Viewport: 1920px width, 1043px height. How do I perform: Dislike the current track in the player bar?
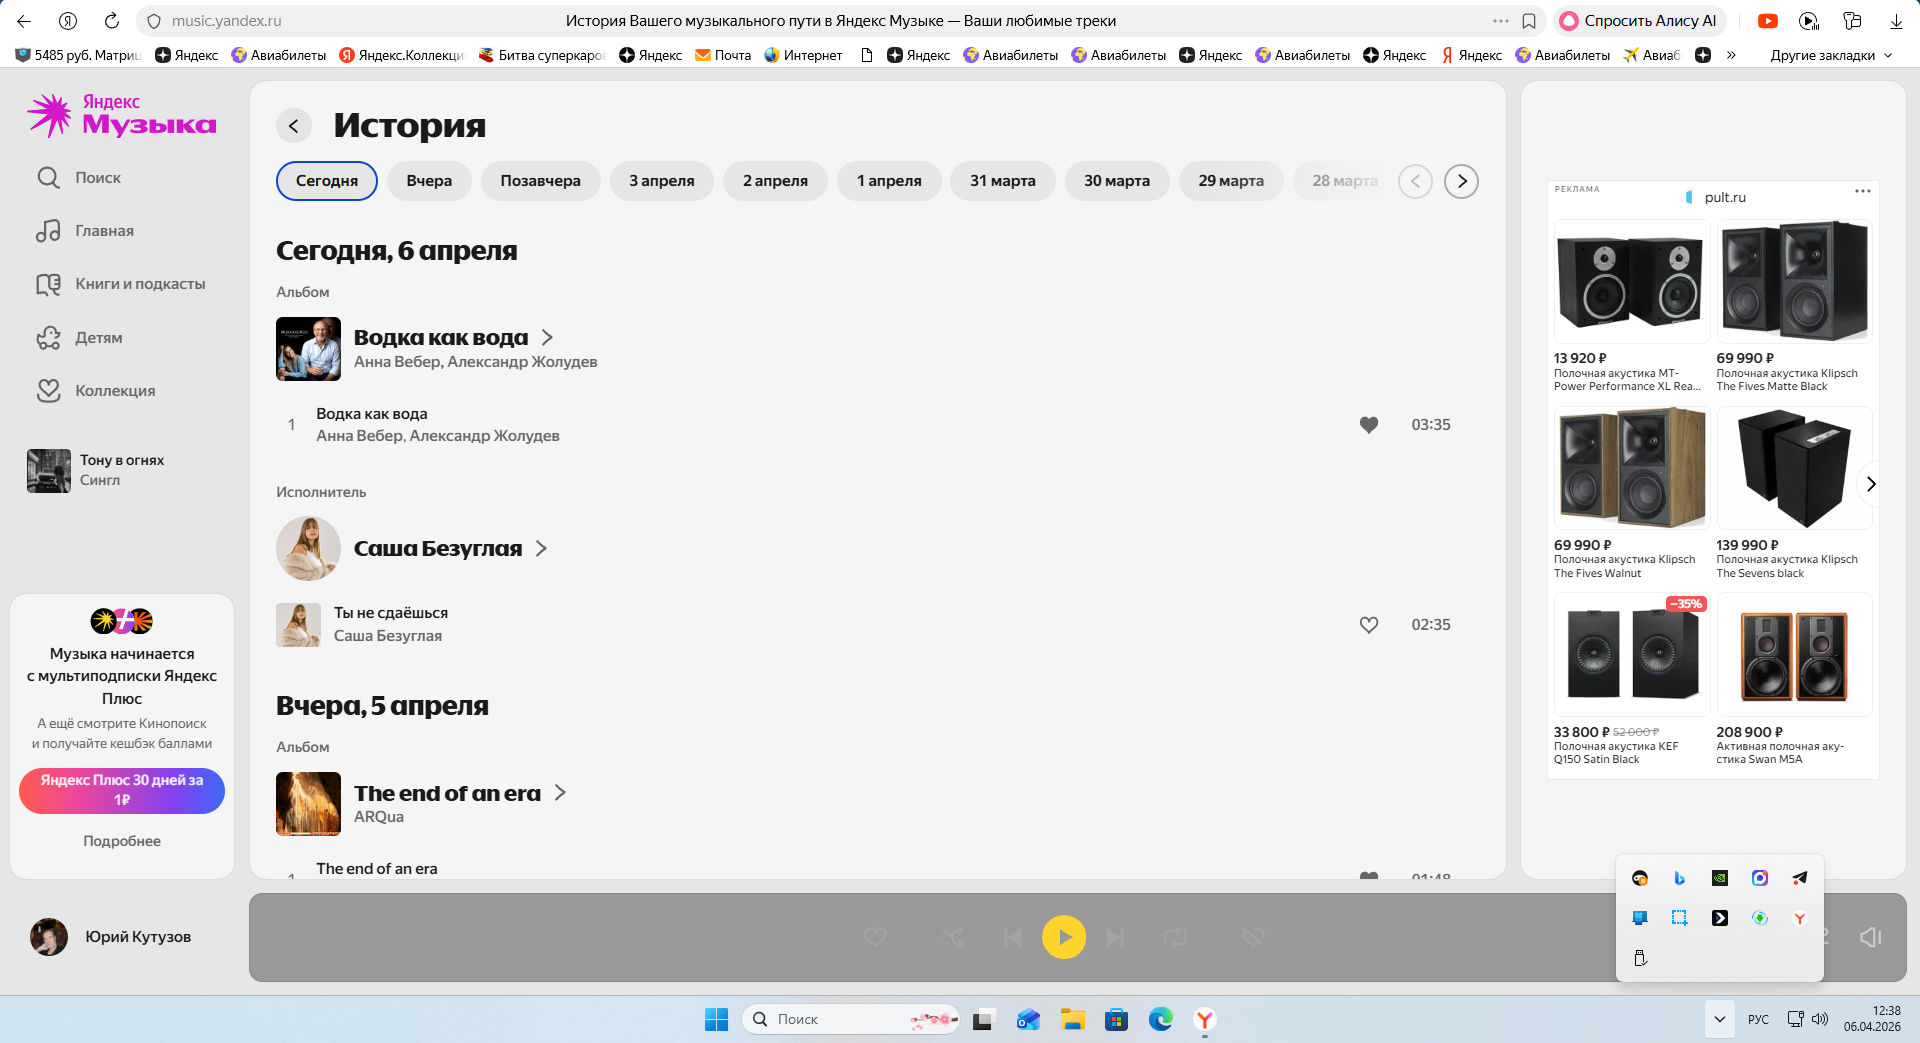click(x=1253, y=937)
